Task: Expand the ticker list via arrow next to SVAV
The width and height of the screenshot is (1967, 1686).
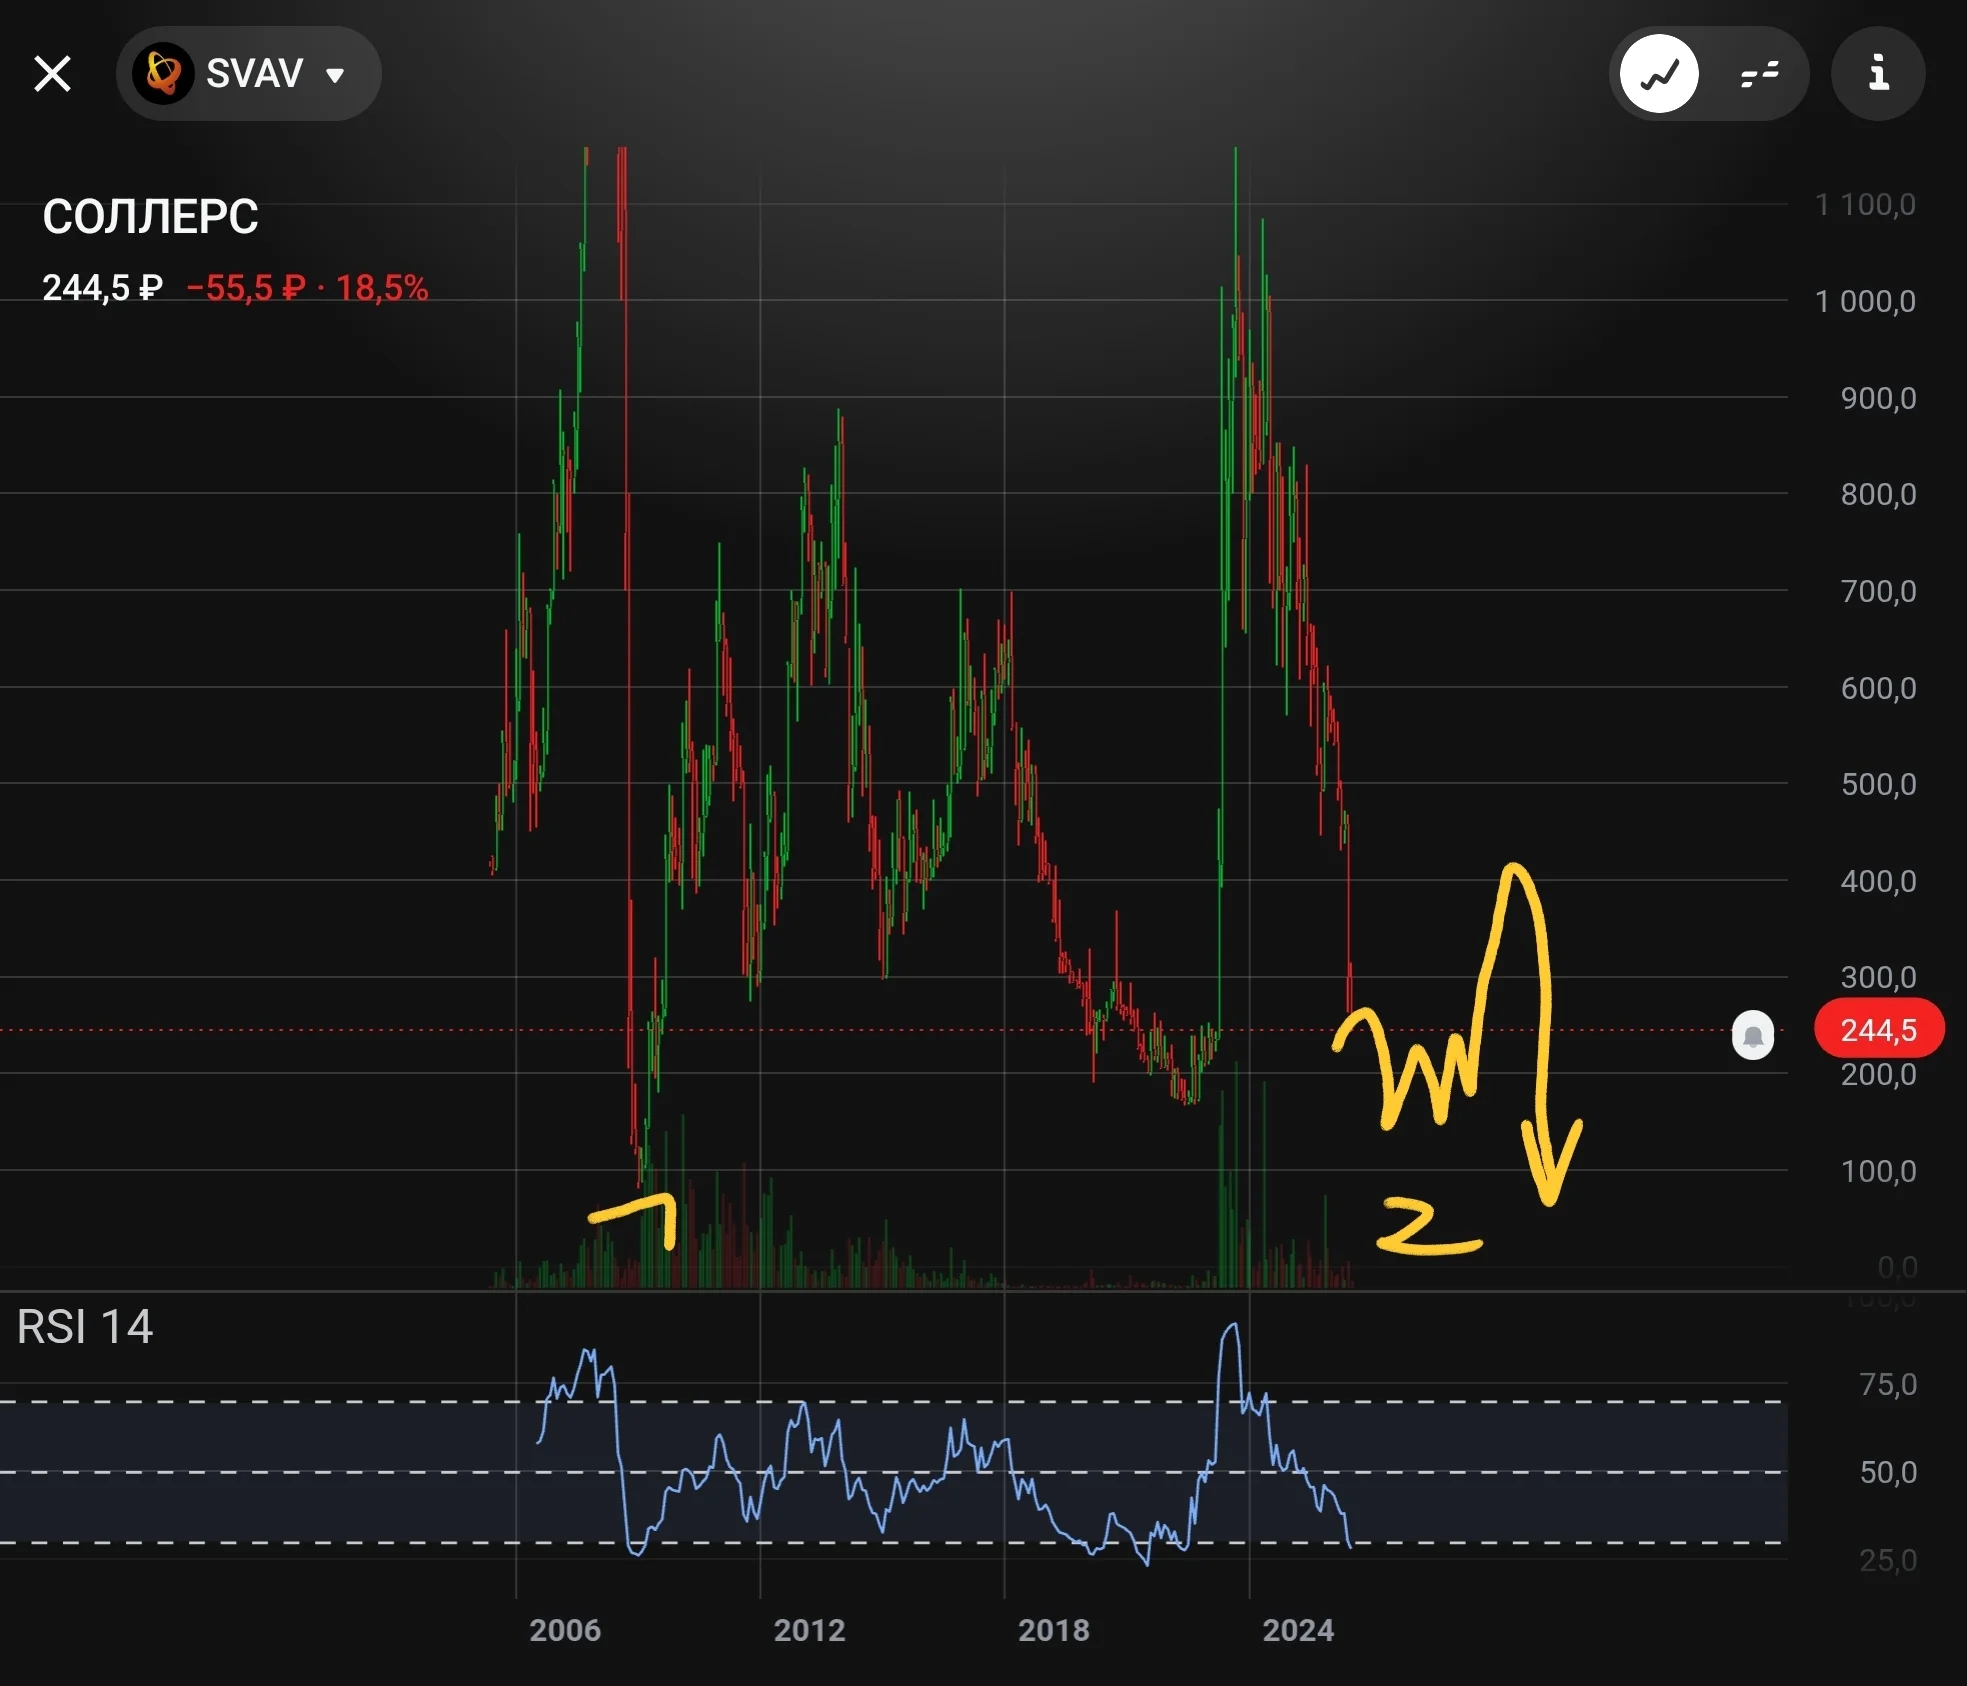Action: click(x=336, y=75)
